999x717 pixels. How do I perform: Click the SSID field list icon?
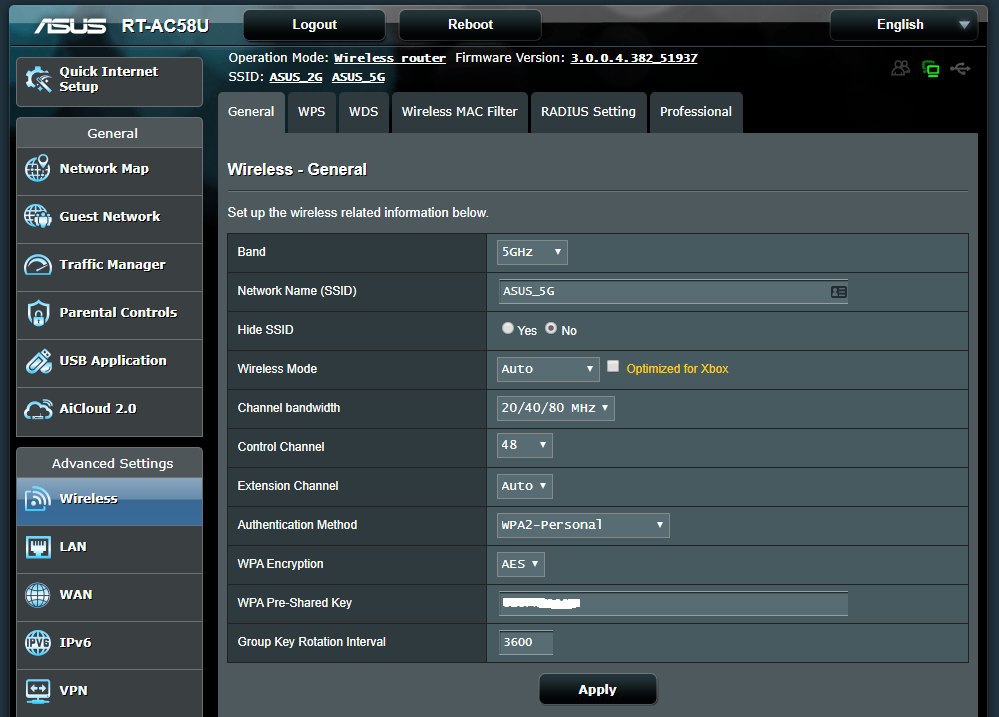(838, 291)
